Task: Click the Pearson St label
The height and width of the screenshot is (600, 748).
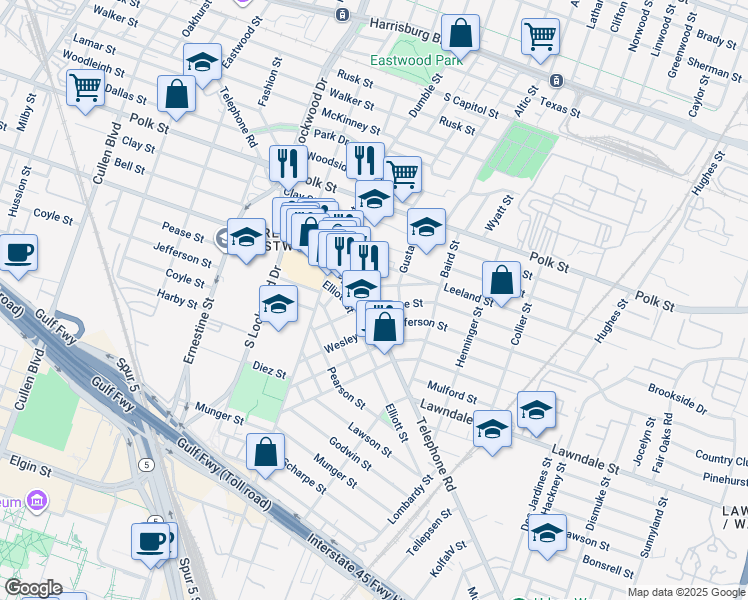Action: (346, 388)
